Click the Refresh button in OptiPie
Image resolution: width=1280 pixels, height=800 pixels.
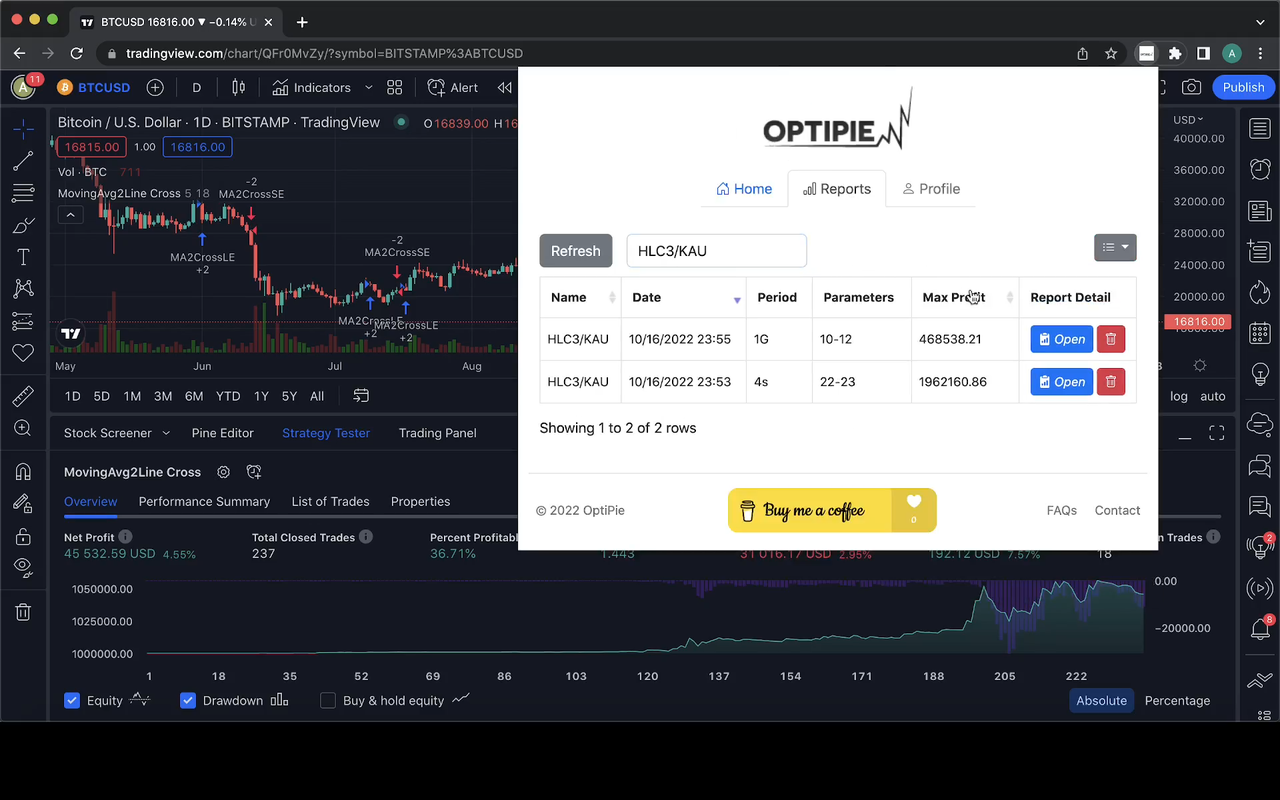576,250
